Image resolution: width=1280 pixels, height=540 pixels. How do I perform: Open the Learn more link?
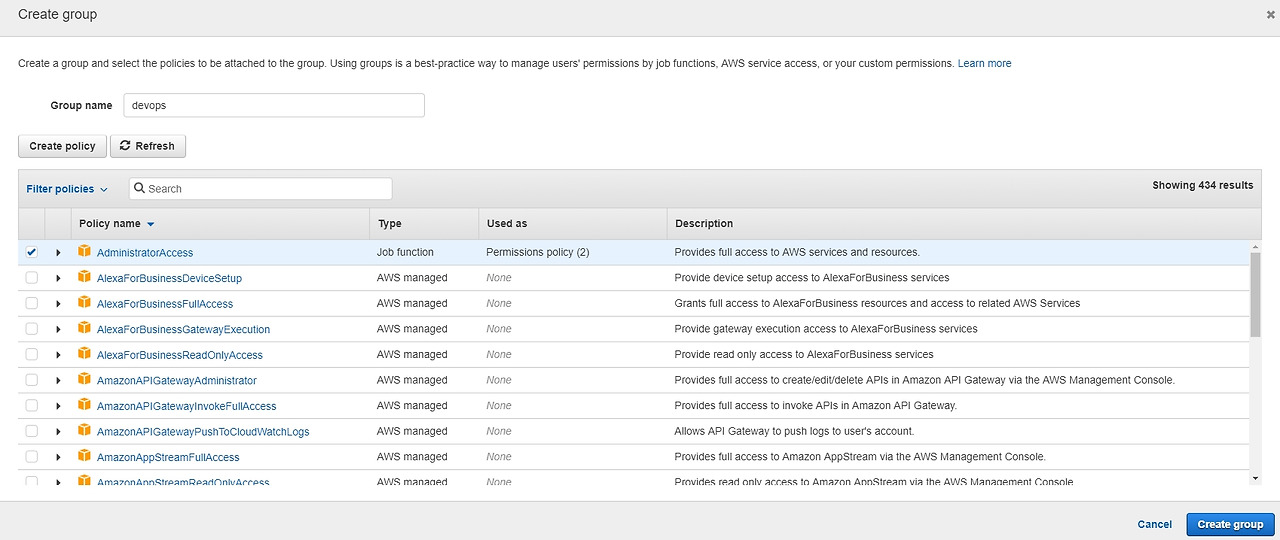point(984,63)
